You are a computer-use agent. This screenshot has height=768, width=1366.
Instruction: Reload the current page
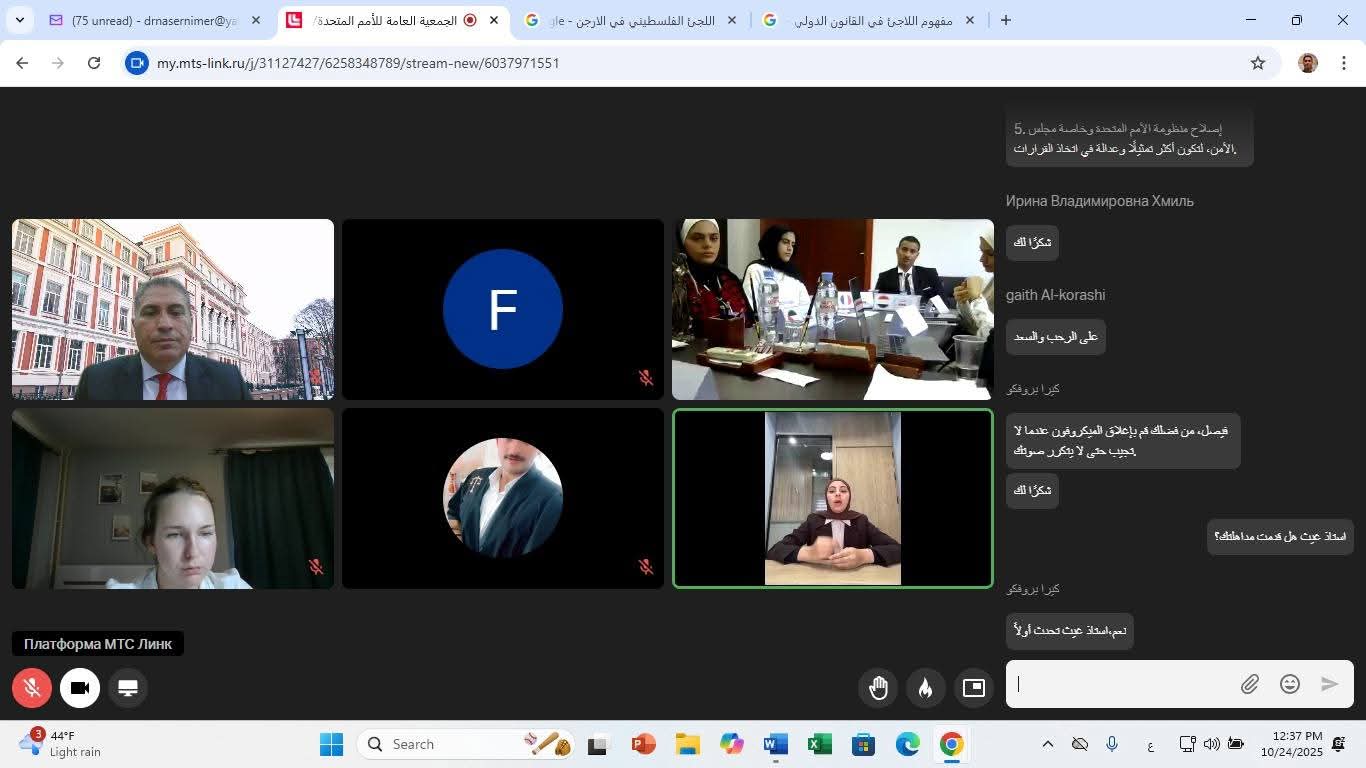click(x=94, y=63)
